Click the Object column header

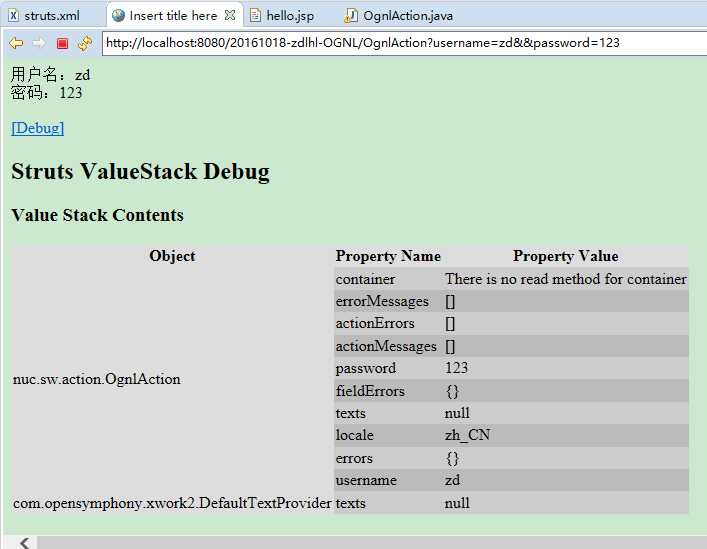tap(172, 256)
